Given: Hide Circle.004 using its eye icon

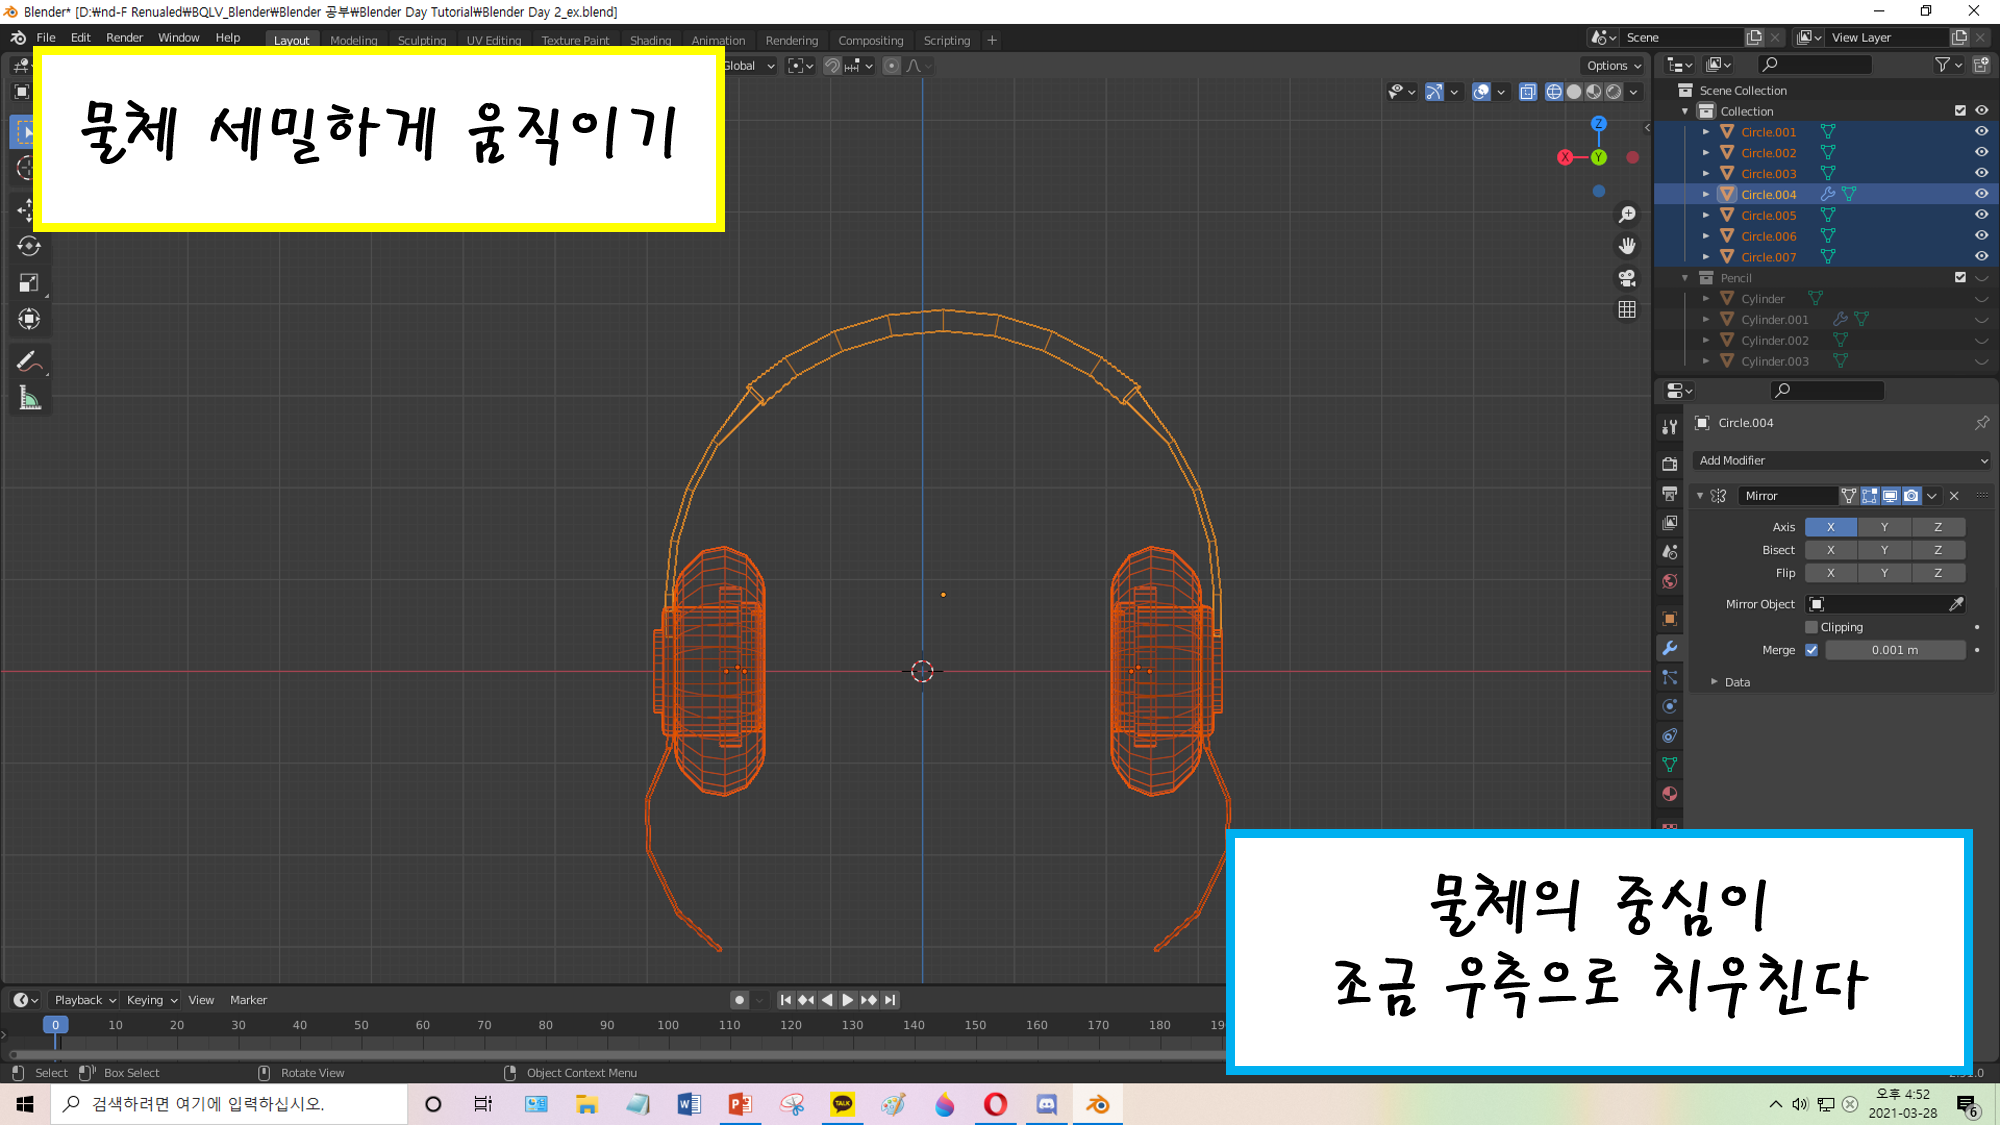Looking at the screenshot, I should (1980, 194).
